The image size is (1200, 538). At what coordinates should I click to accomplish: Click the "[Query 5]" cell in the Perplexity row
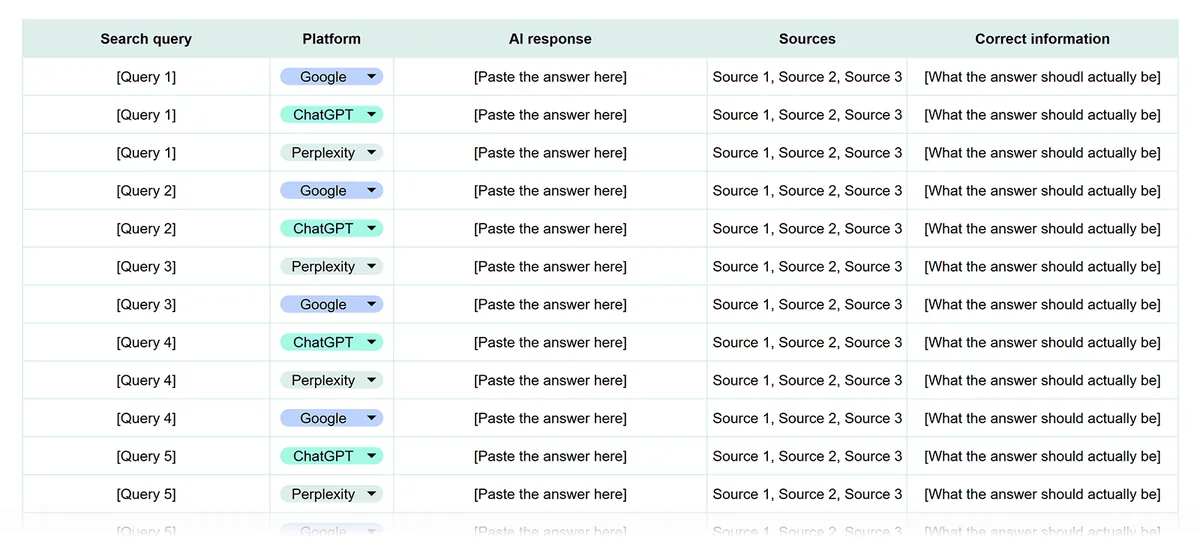tap(146, 495)
